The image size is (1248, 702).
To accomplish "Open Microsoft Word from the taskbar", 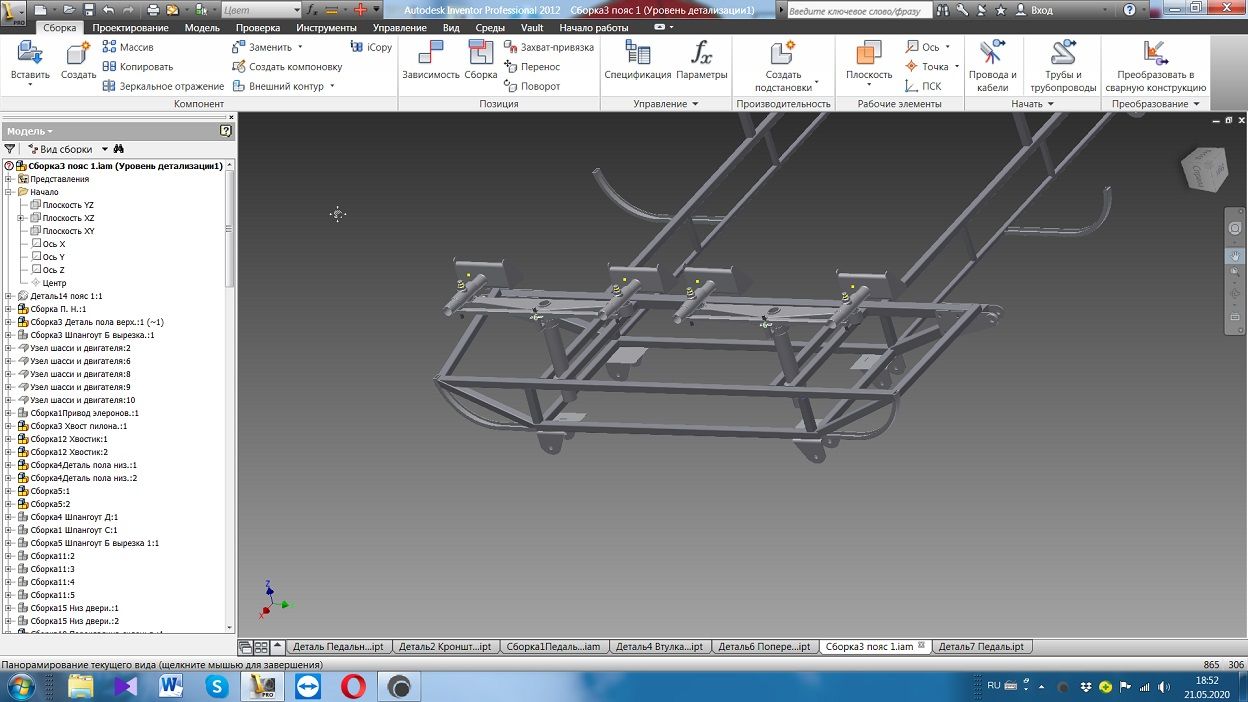I will 170,686.
